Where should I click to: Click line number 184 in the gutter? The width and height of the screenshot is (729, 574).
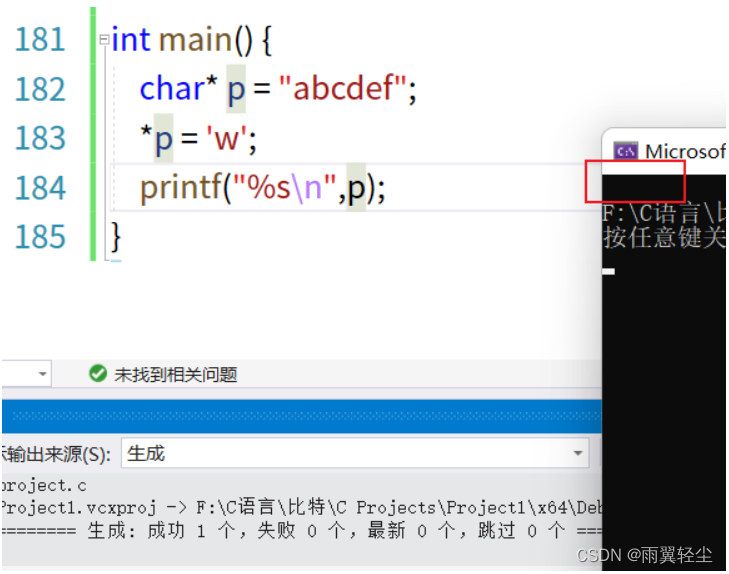point(40,188)
